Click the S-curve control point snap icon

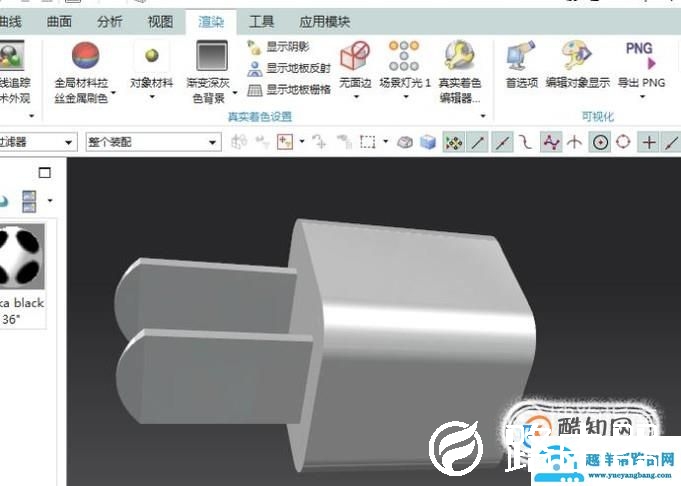[526, 142]
